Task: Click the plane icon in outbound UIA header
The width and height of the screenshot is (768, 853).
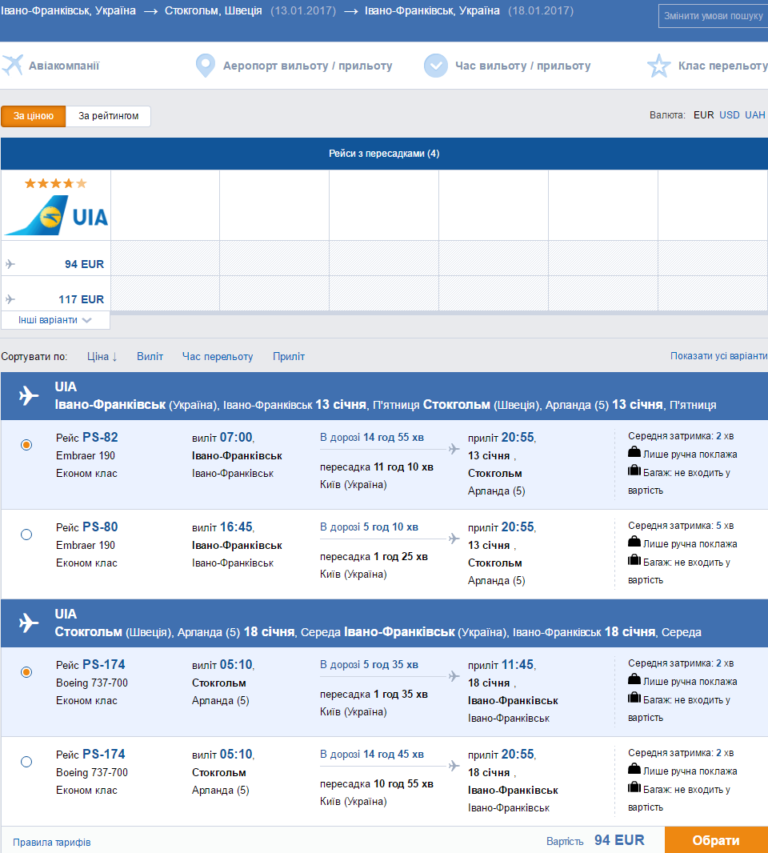Action: pyautogui.click(x=29, y=395)
